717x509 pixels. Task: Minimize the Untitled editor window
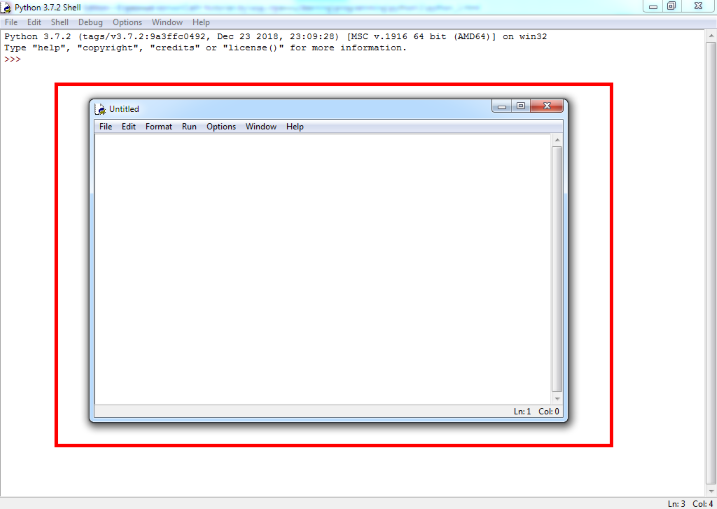tap(502, 106)
